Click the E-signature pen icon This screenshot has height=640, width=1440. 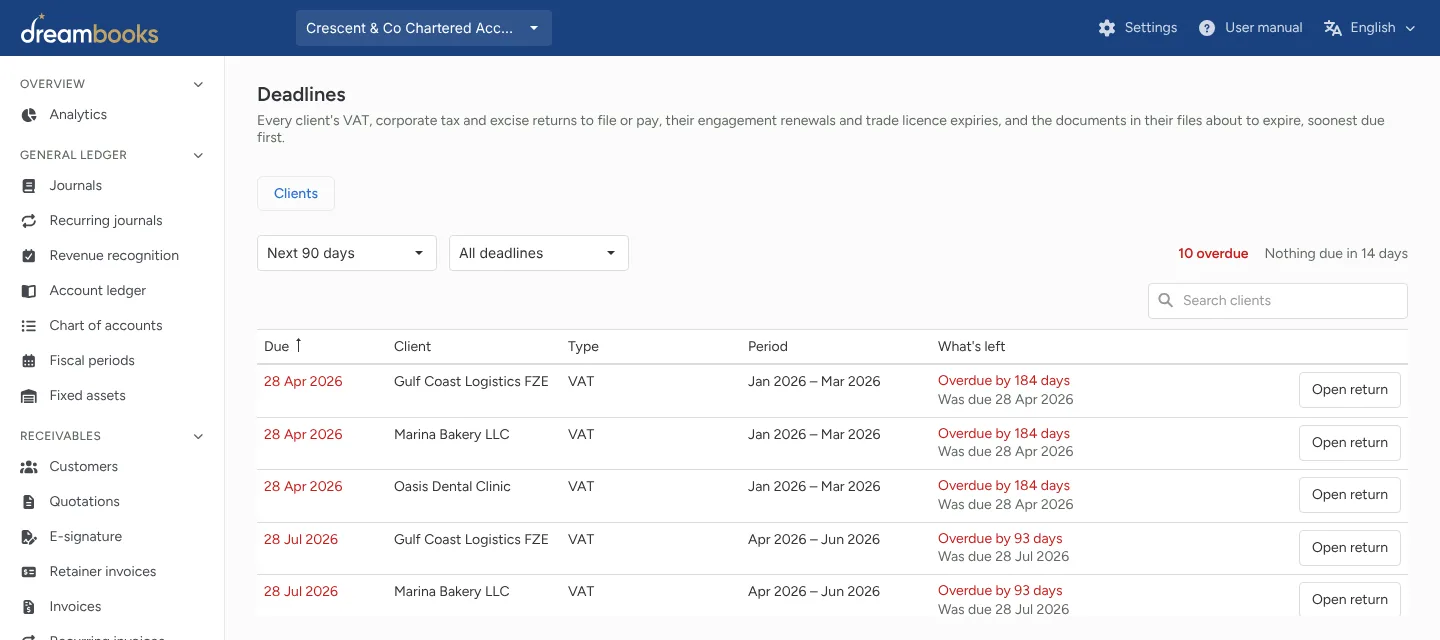click(29, 537)
